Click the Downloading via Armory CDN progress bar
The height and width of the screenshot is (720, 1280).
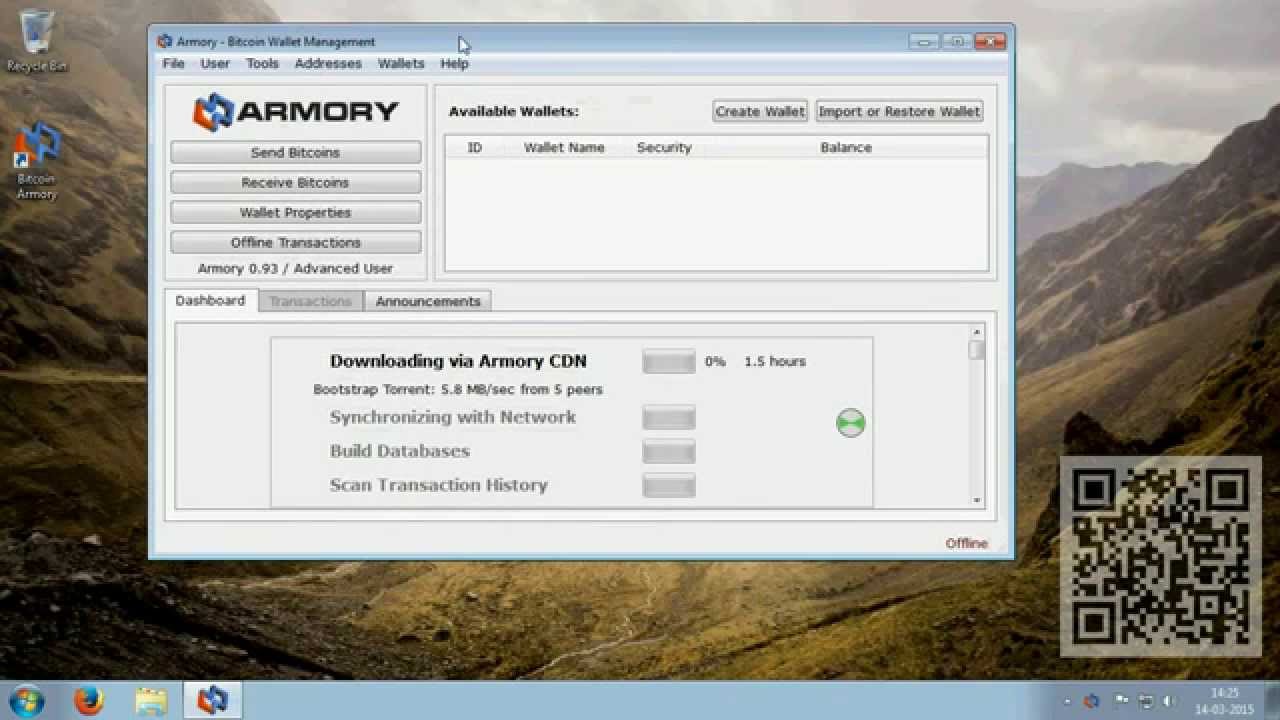point(669,361)
